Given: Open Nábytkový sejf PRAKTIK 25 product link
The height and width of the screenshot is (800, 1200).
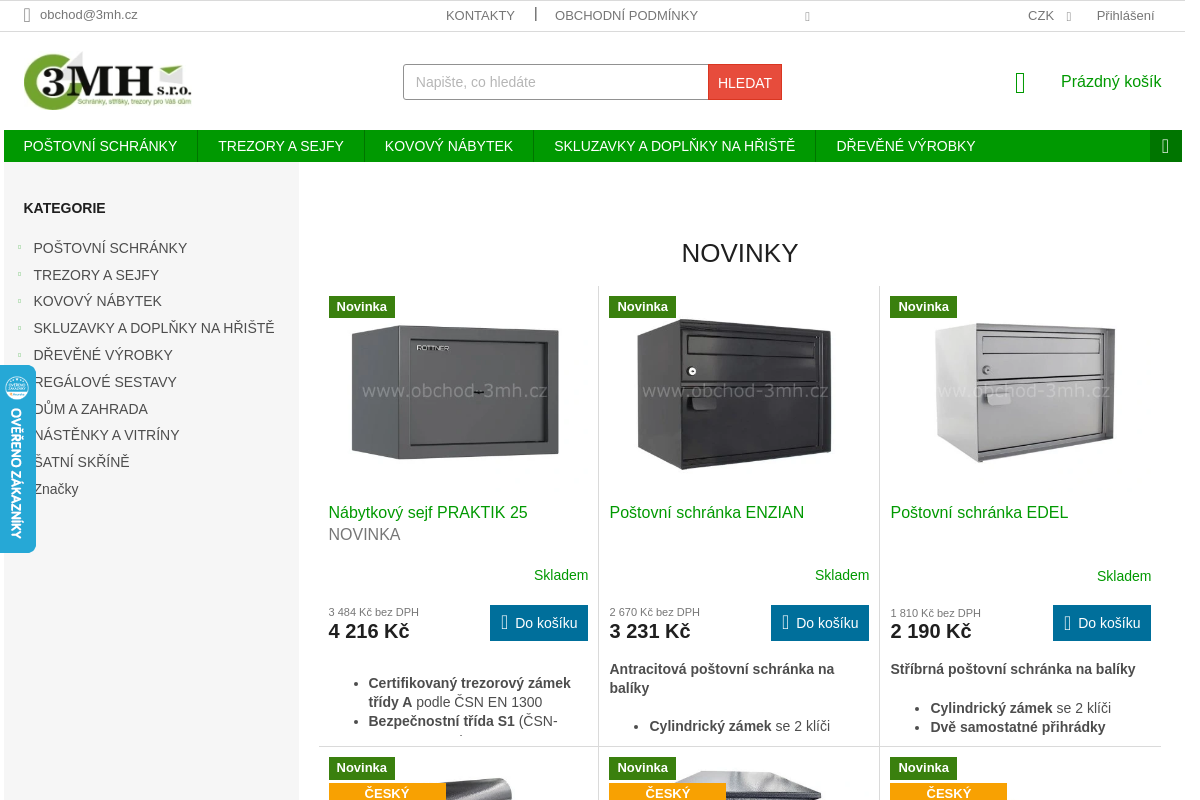Looking at the screenshot, I should pos(427,512).
